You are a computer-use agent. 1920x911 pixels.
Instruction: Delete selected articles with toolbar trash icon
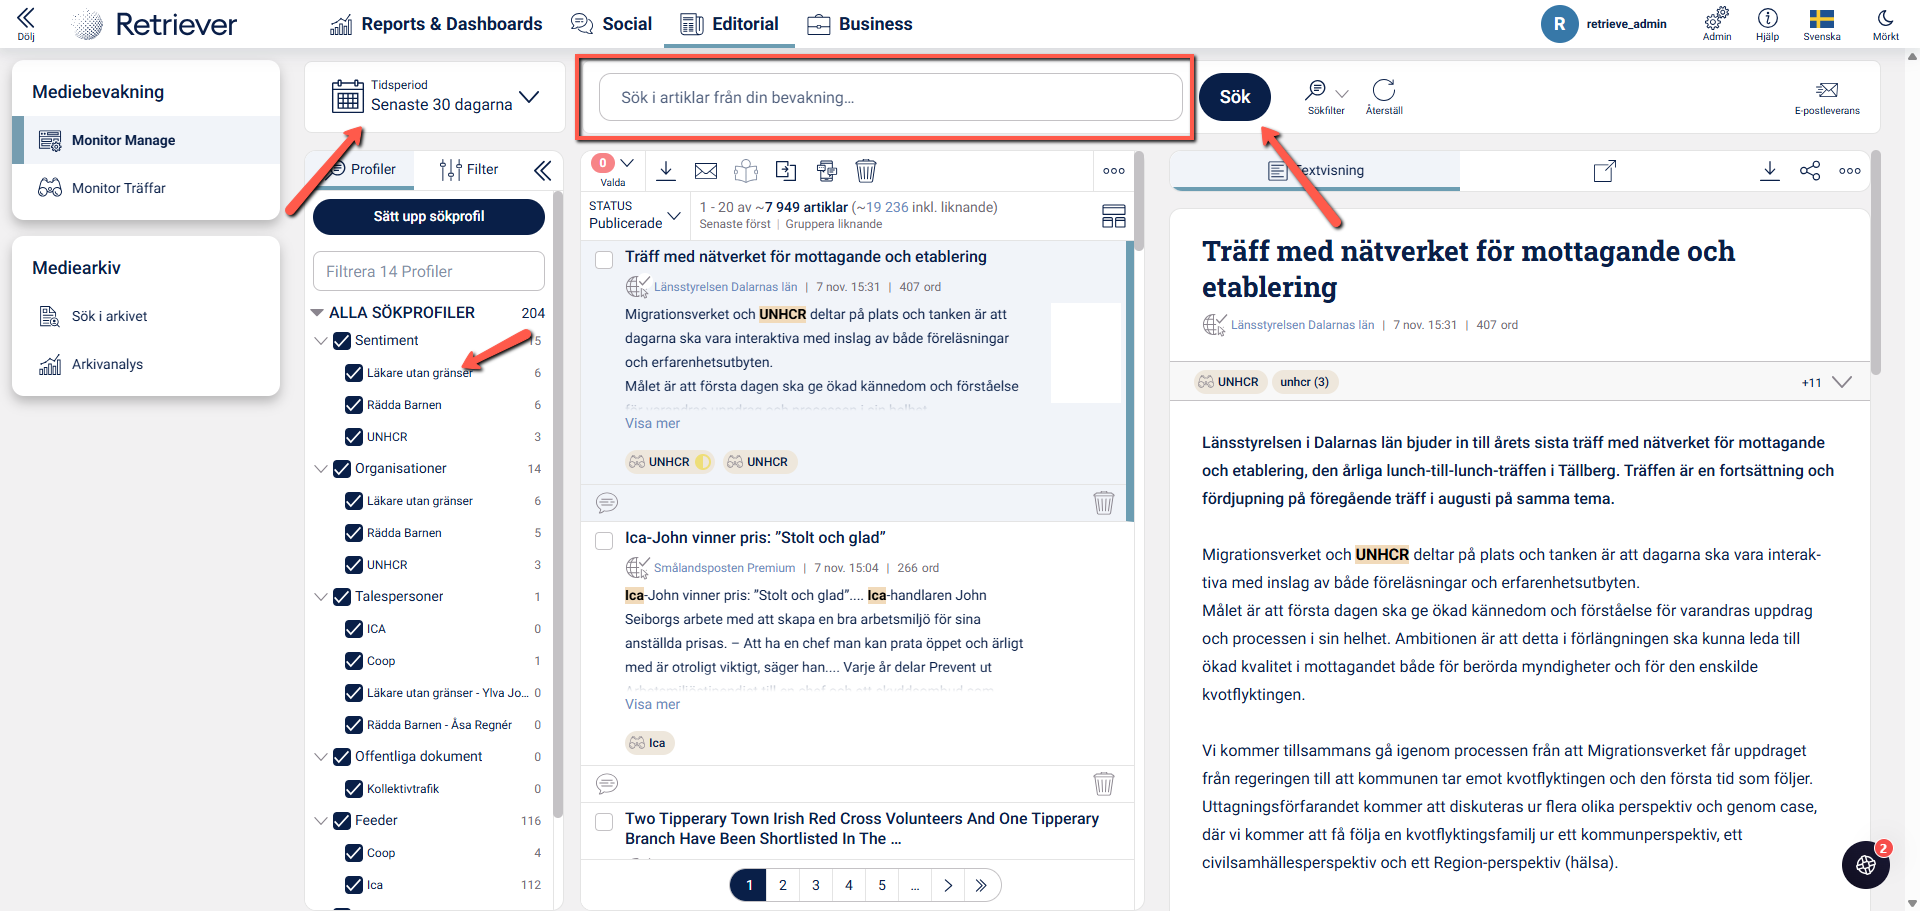pos(866,171)
